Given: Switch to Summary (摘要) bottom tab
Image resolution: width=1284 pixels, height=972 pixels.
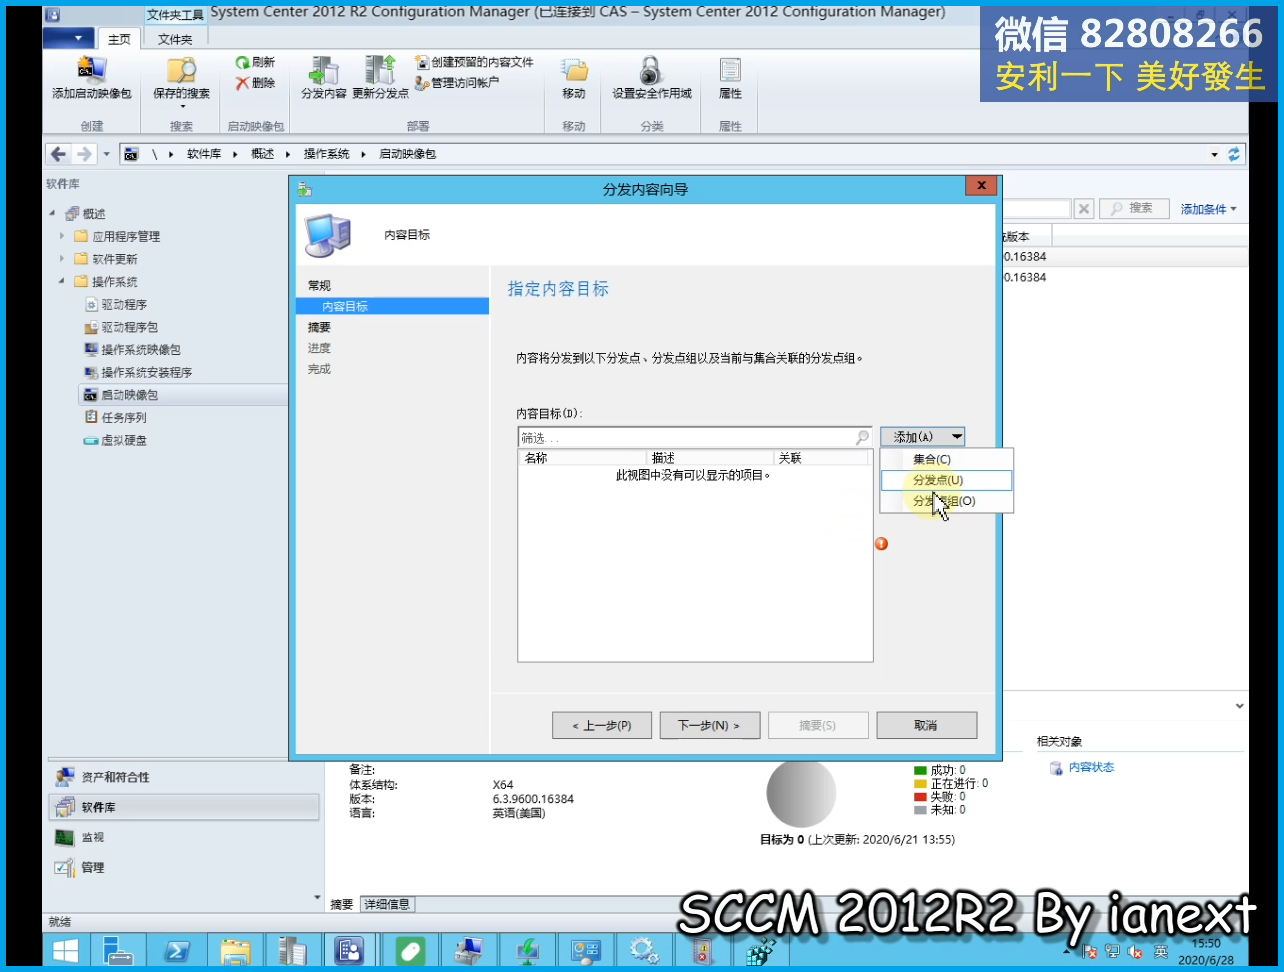Looking at the screenshot, I should [x=342, y=904].
